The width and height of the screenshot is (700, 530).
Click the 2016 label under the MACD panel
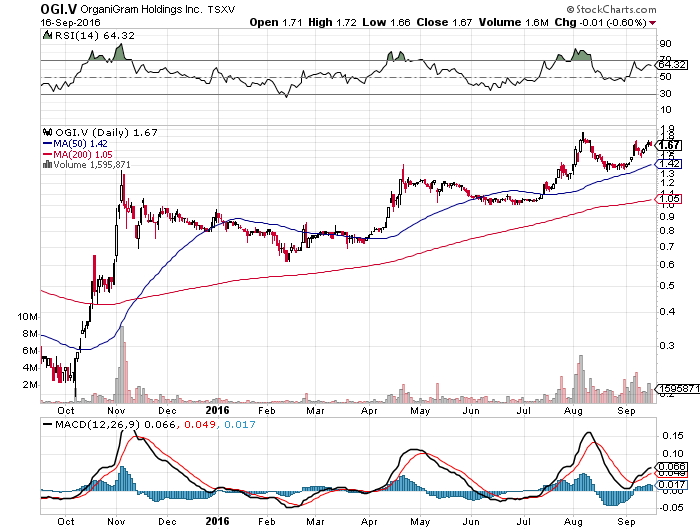(217, 521)
